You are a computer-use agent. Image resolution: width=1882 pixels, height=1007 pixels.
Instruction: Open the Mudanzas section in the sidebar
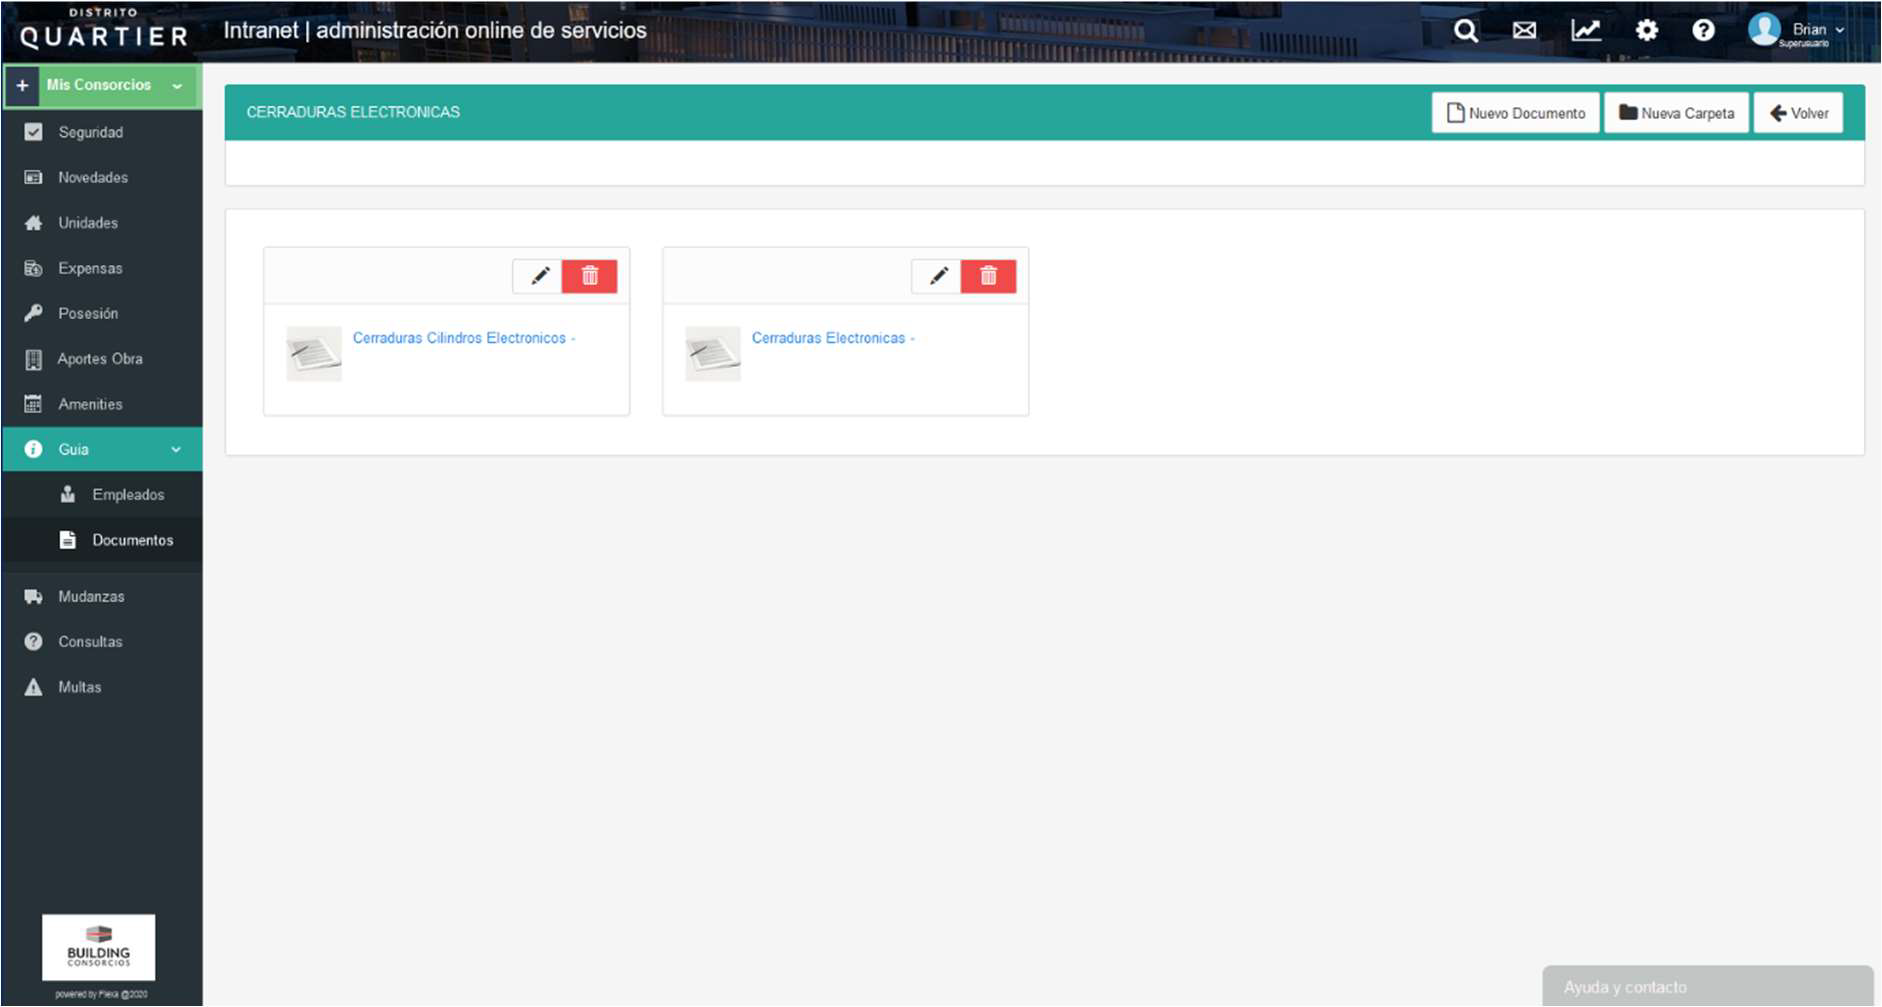(90, 595)
